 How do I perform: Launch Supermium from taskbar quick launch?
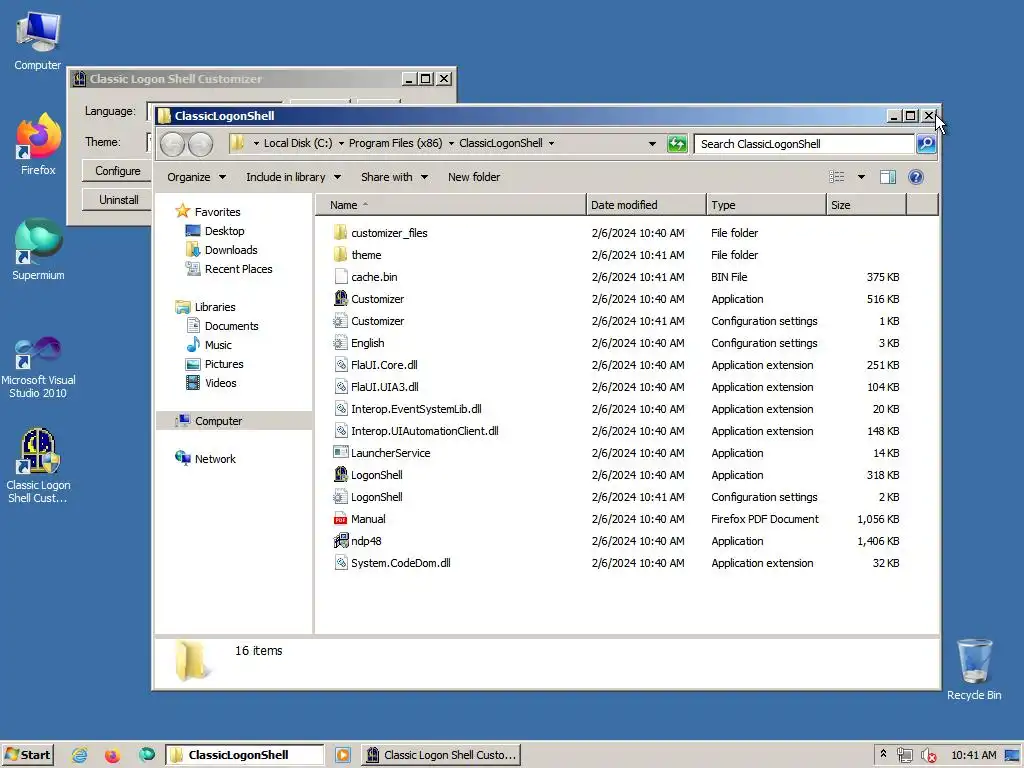[147, 756]
